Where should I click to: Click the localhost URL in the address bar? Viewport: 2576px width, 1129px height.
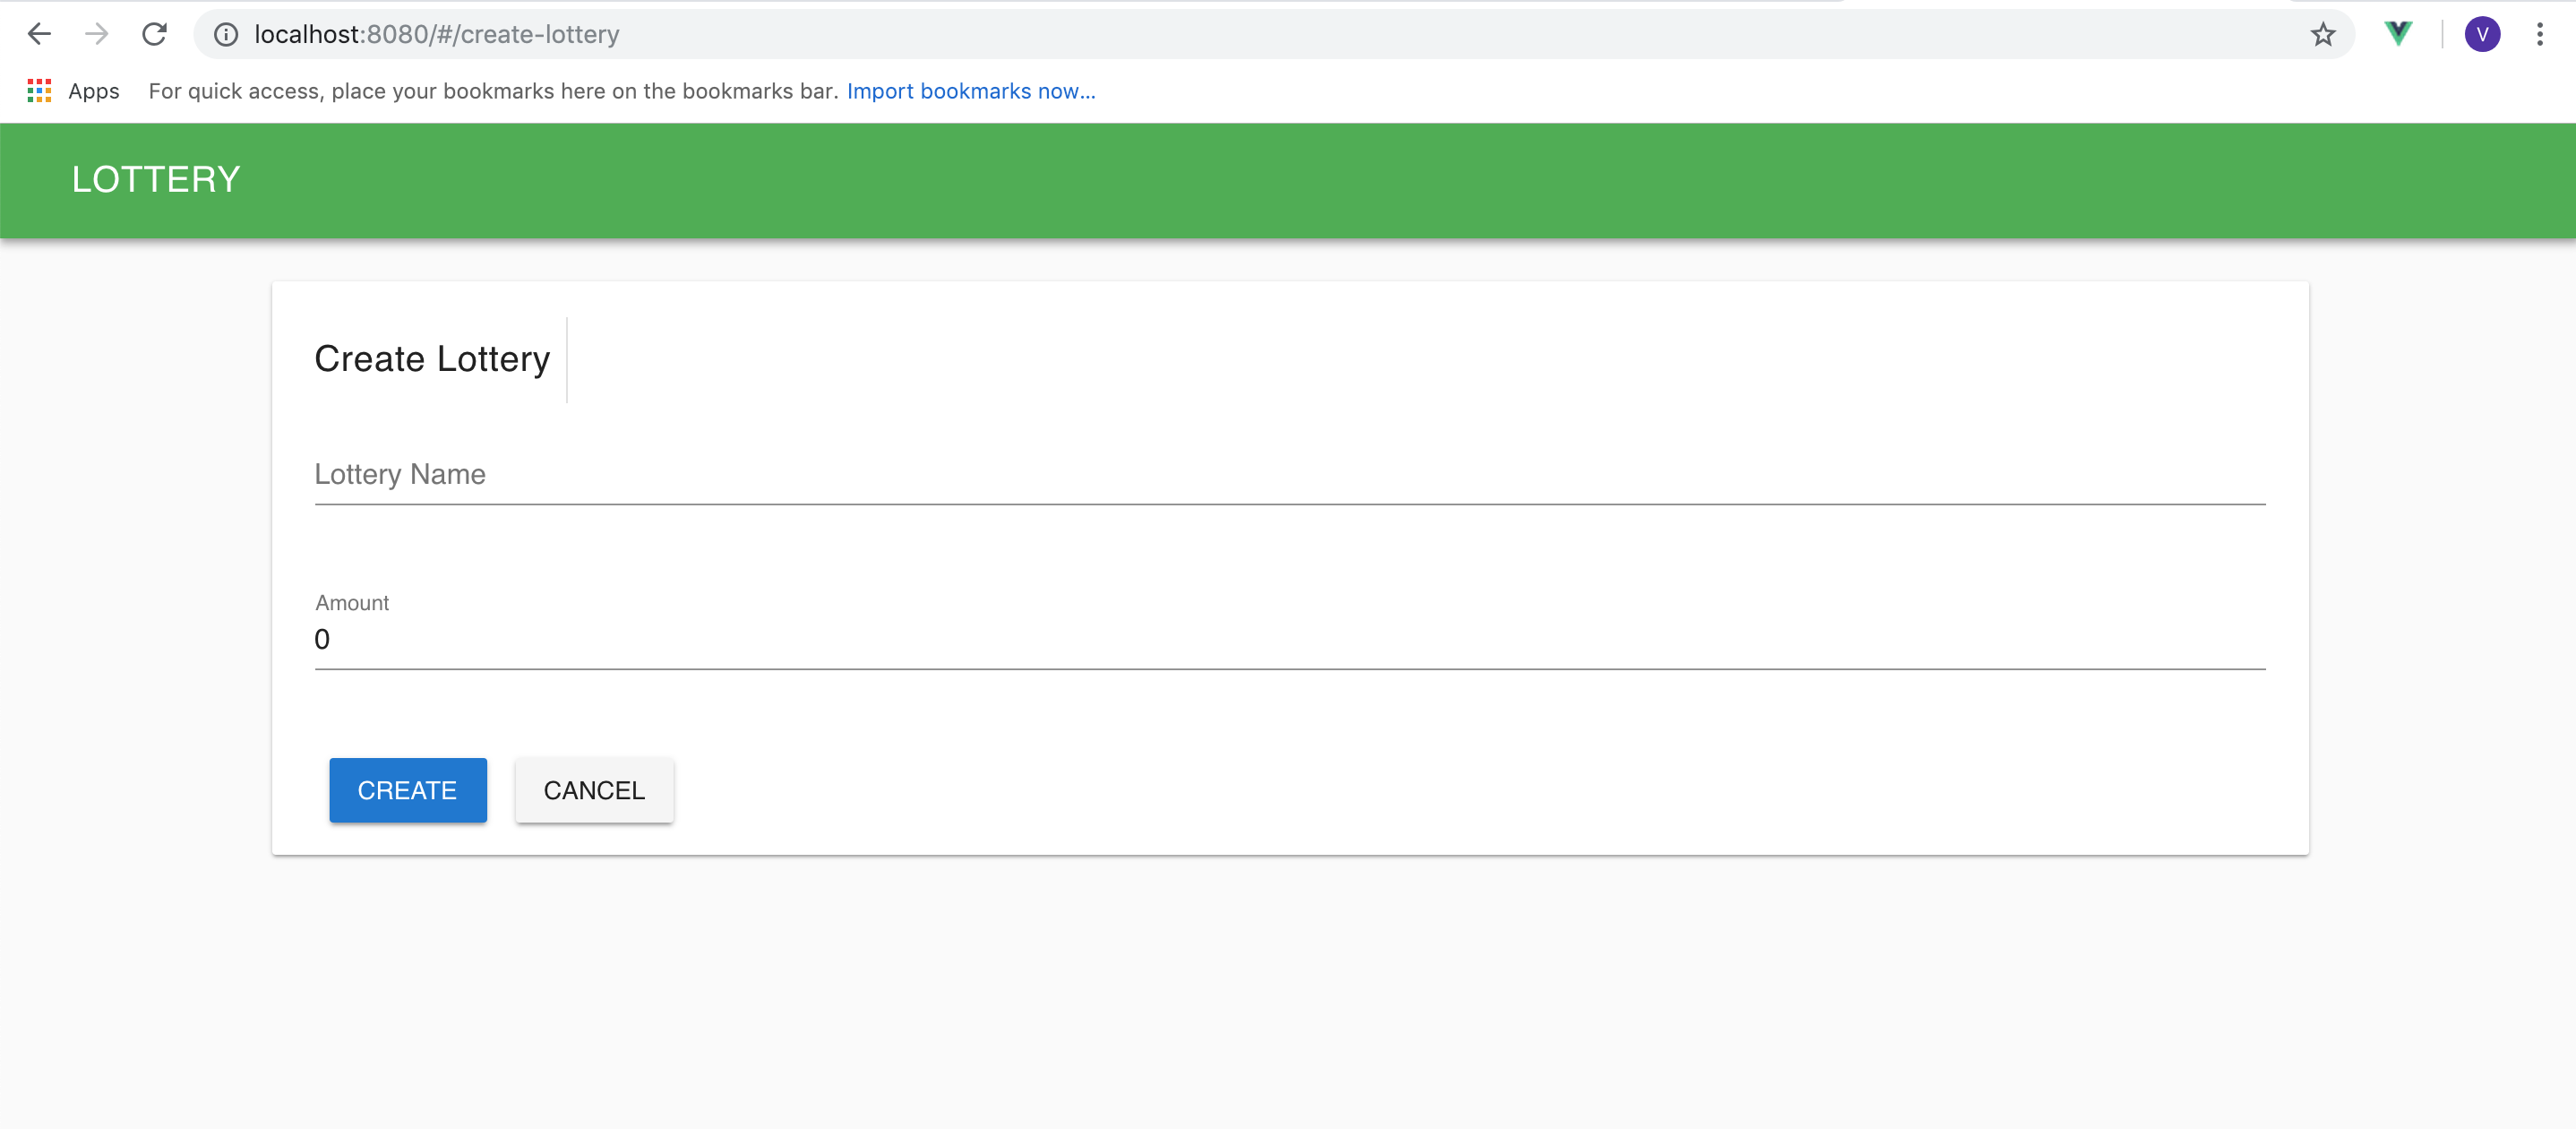click(437, 35)
